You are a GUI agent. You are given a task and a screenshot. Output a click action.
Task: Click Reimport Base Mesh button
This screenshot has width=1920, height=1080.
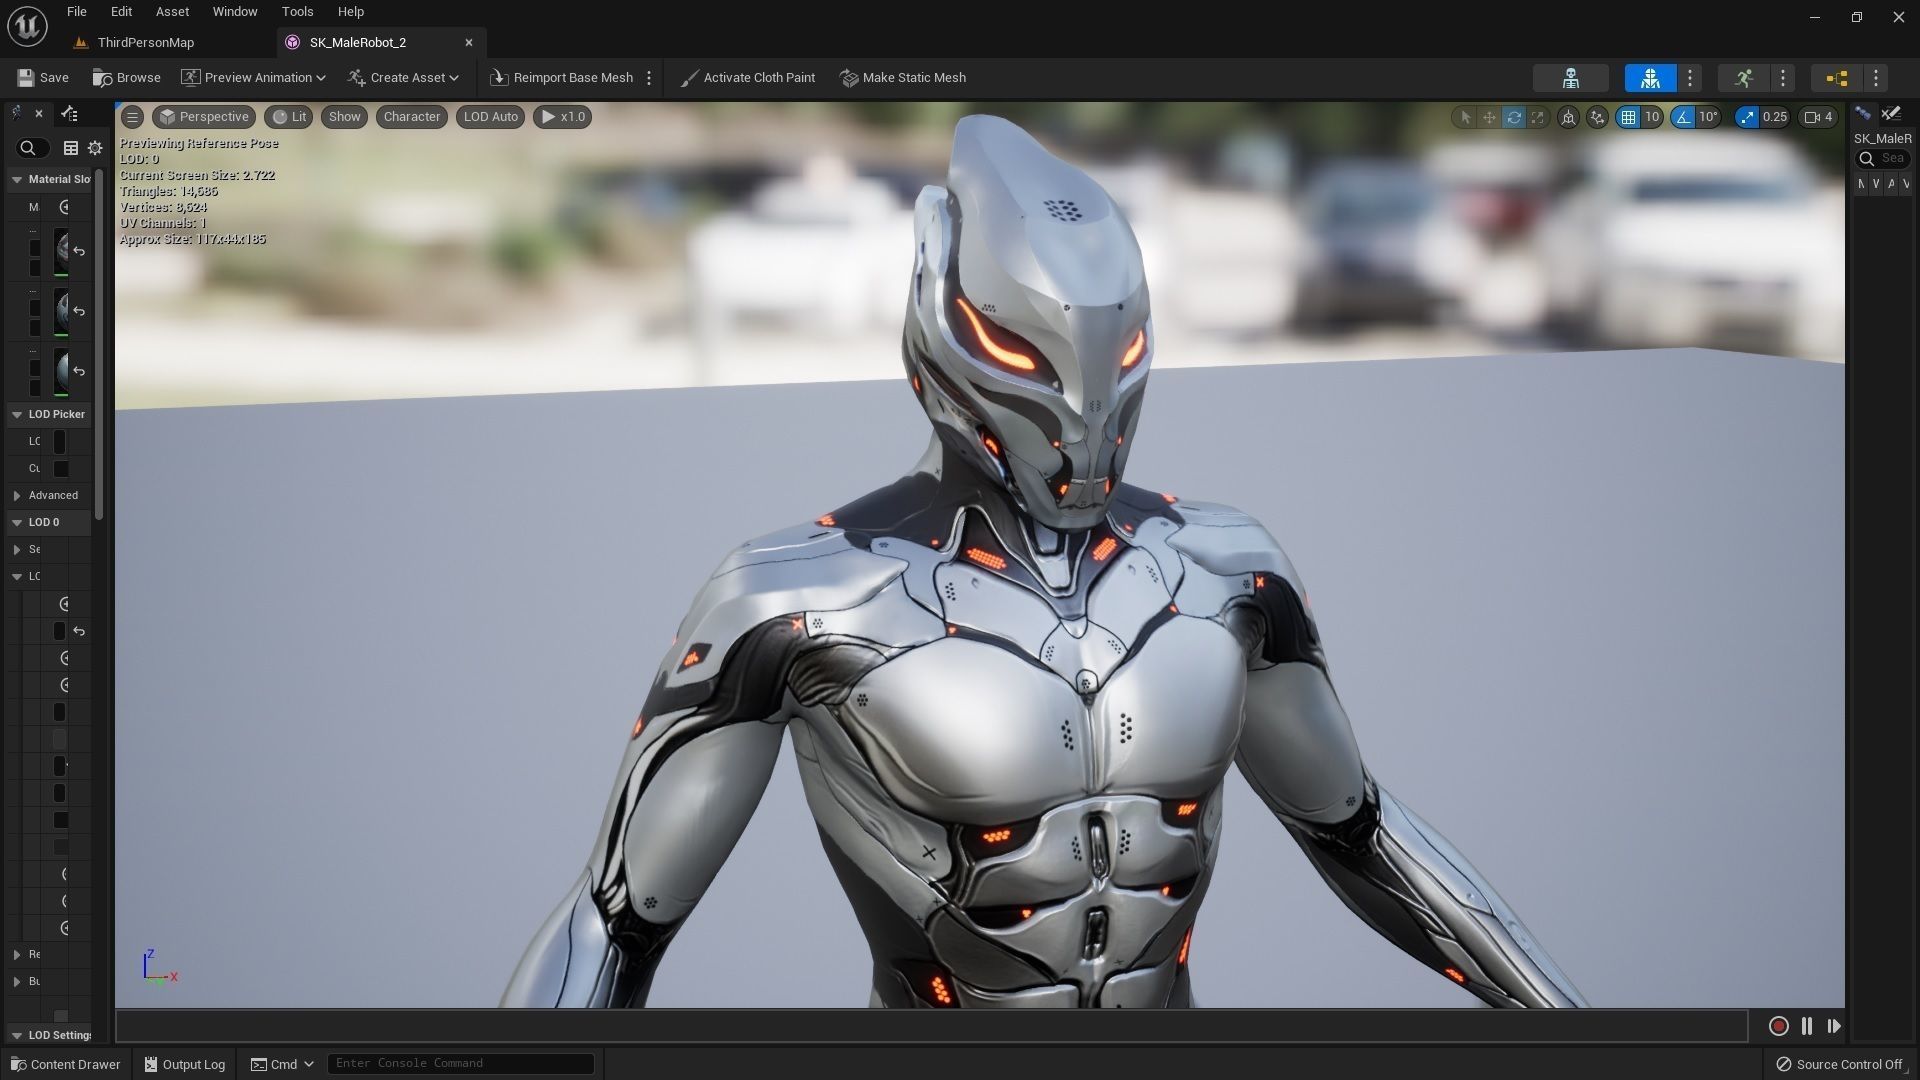(561, 77)
